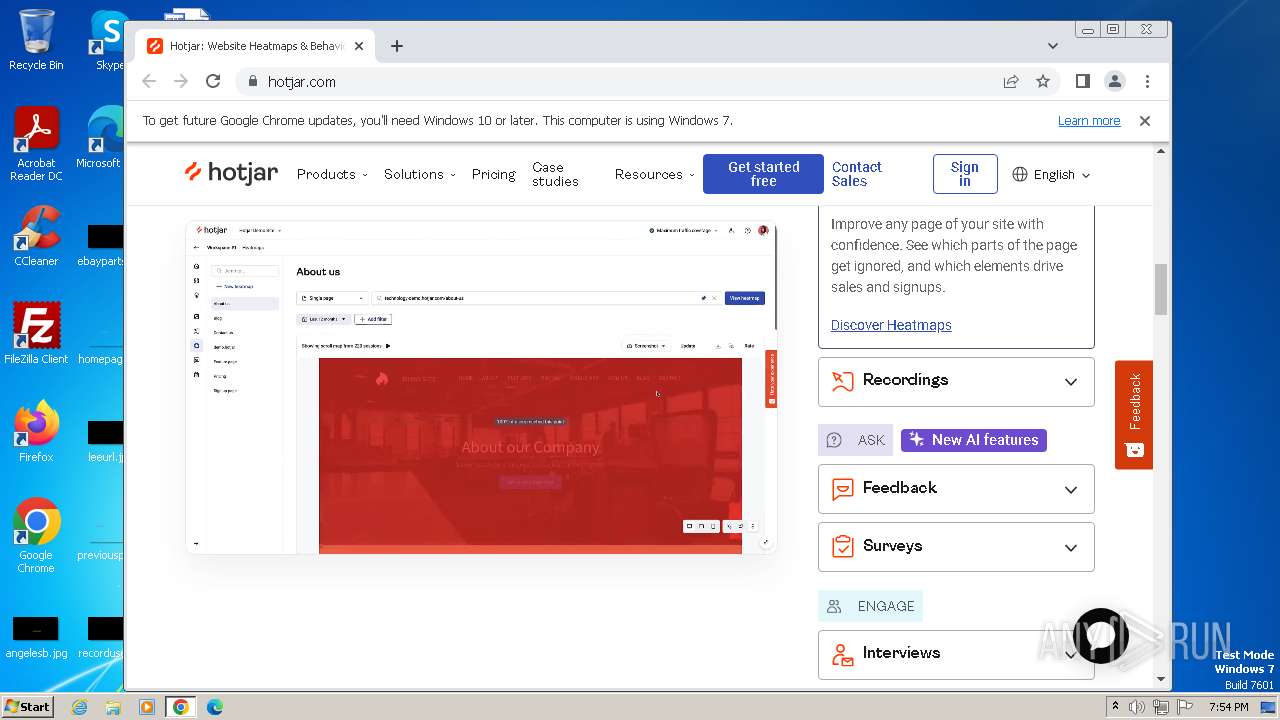The height and width of the screenshot is (720, 1280).
Task: Click the volume icon in system tray
Action: [1137, 707]
